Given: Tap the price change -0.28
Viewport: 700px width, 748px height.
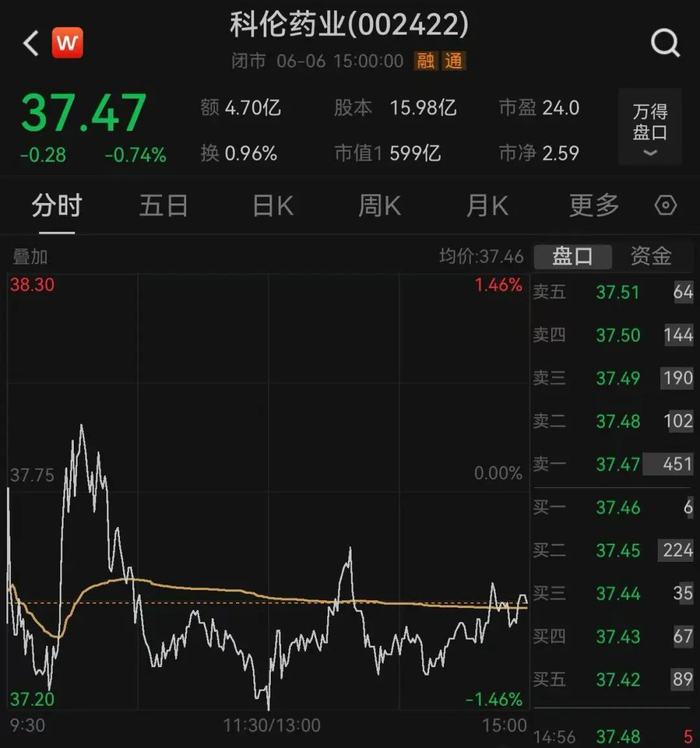Looking at the screenshot, I should 43,156.
